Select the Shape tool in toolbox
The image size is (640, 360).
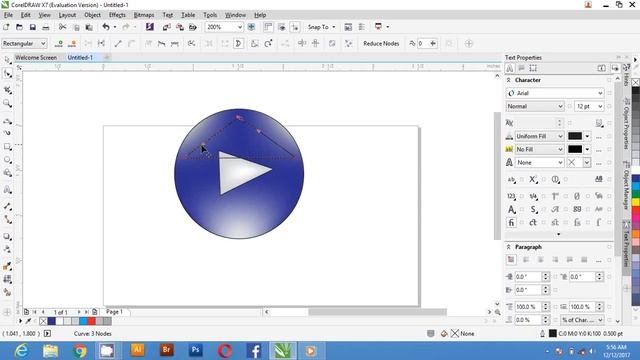[x=7, y=74]
